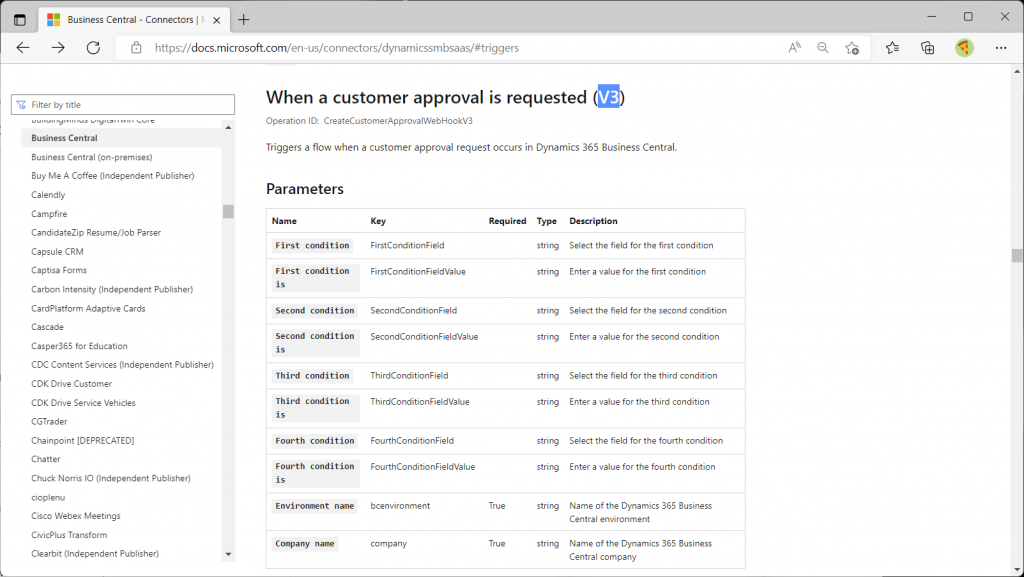Click the Zoom out magnifier icon
1024x577 pixels.
point(823,48)
